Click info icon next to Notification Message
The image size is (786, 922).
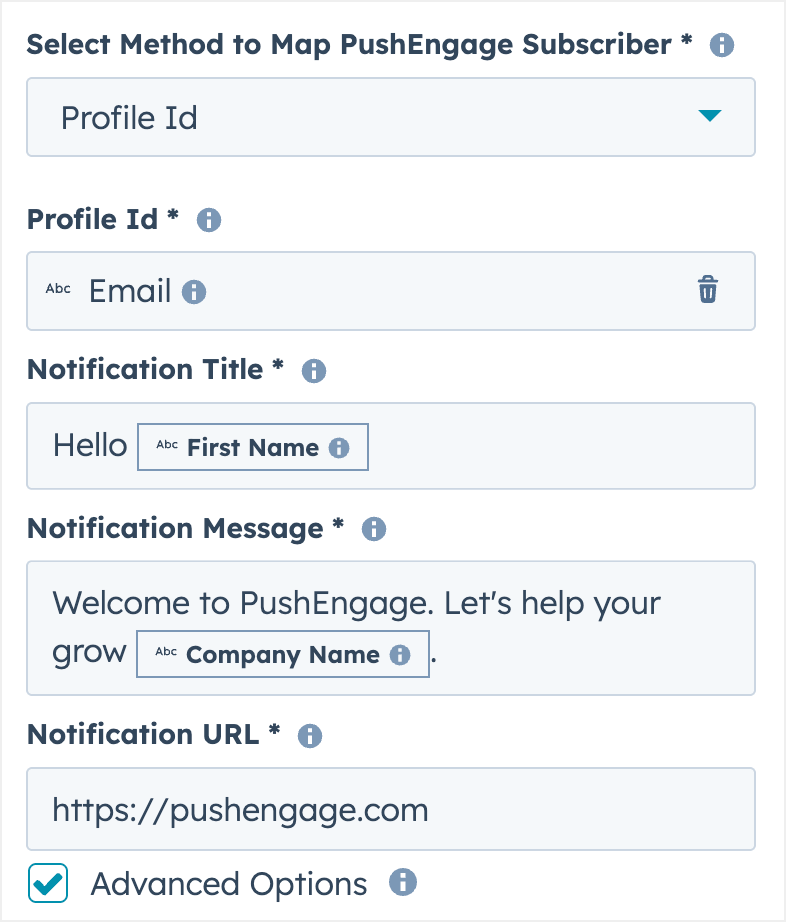coord(374,529)
